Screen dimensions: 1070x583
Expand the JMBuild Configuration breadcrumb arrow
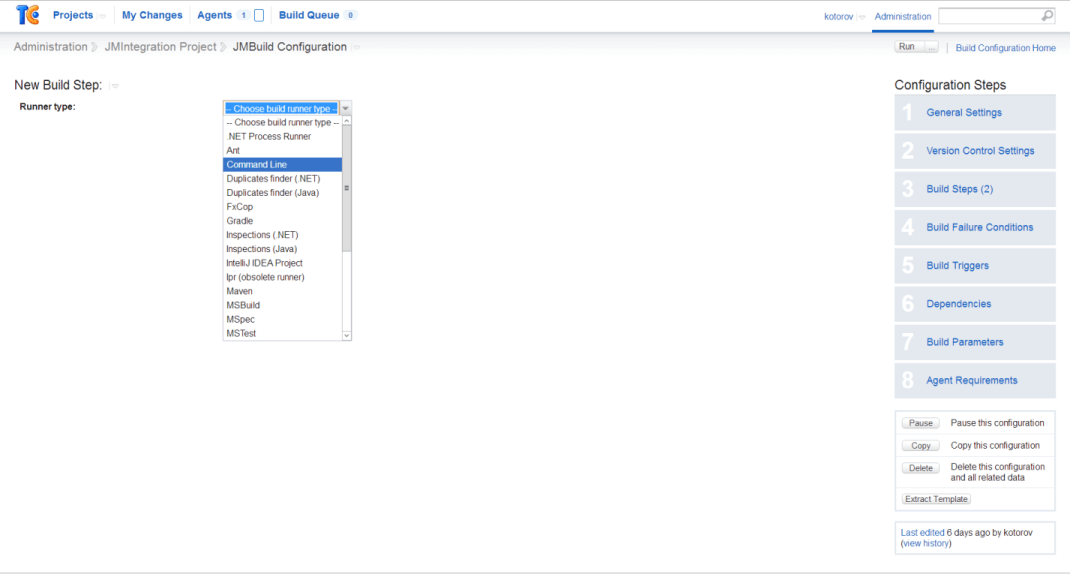coord(356,47)
